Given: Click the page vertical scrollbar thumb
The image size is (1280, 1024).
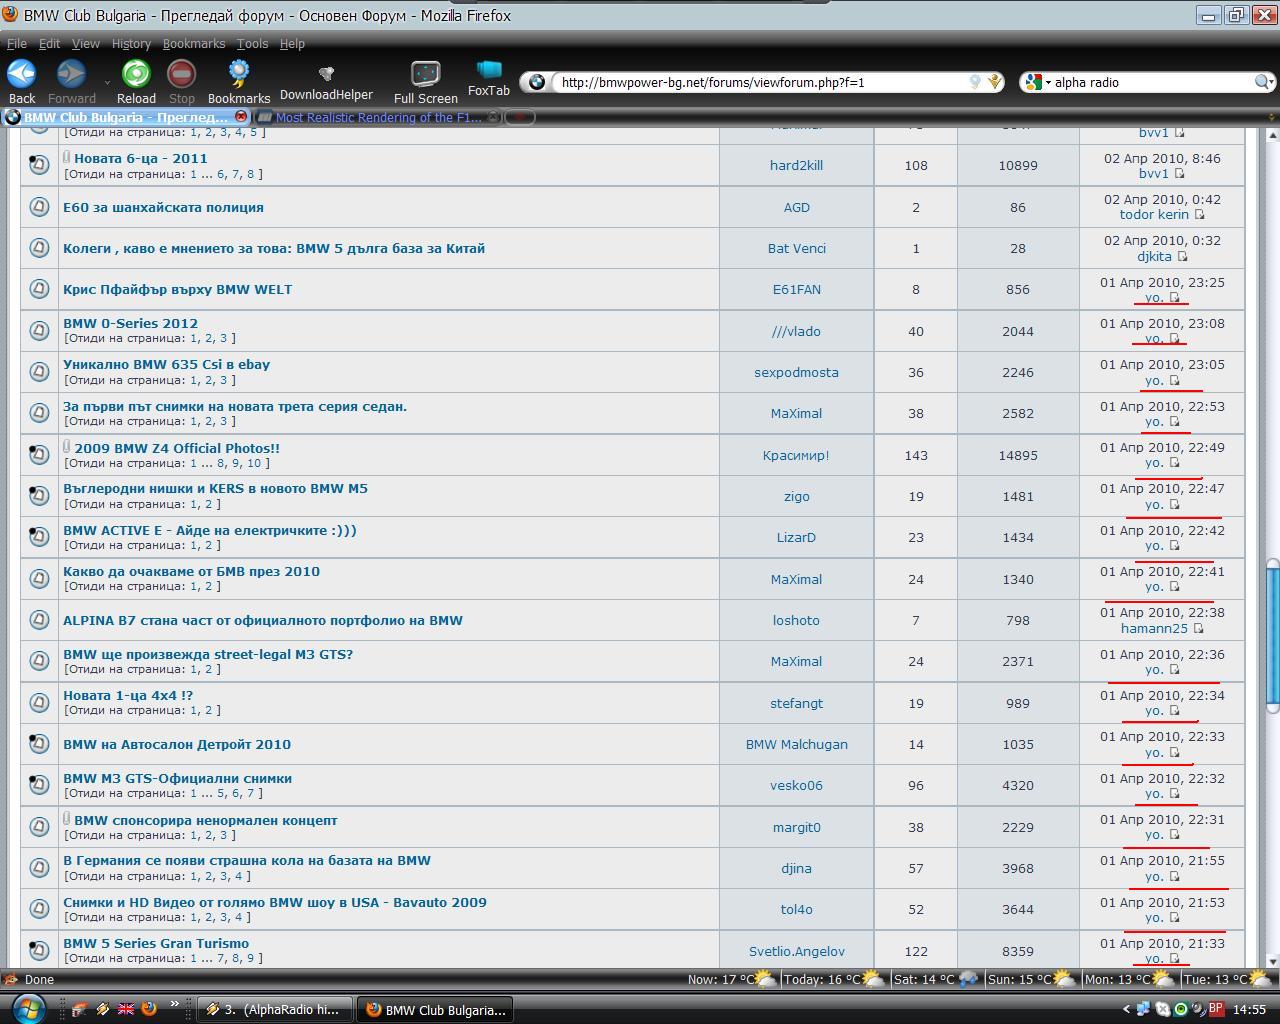Looking at the screenshot, I should click(x=1272, y=635).
